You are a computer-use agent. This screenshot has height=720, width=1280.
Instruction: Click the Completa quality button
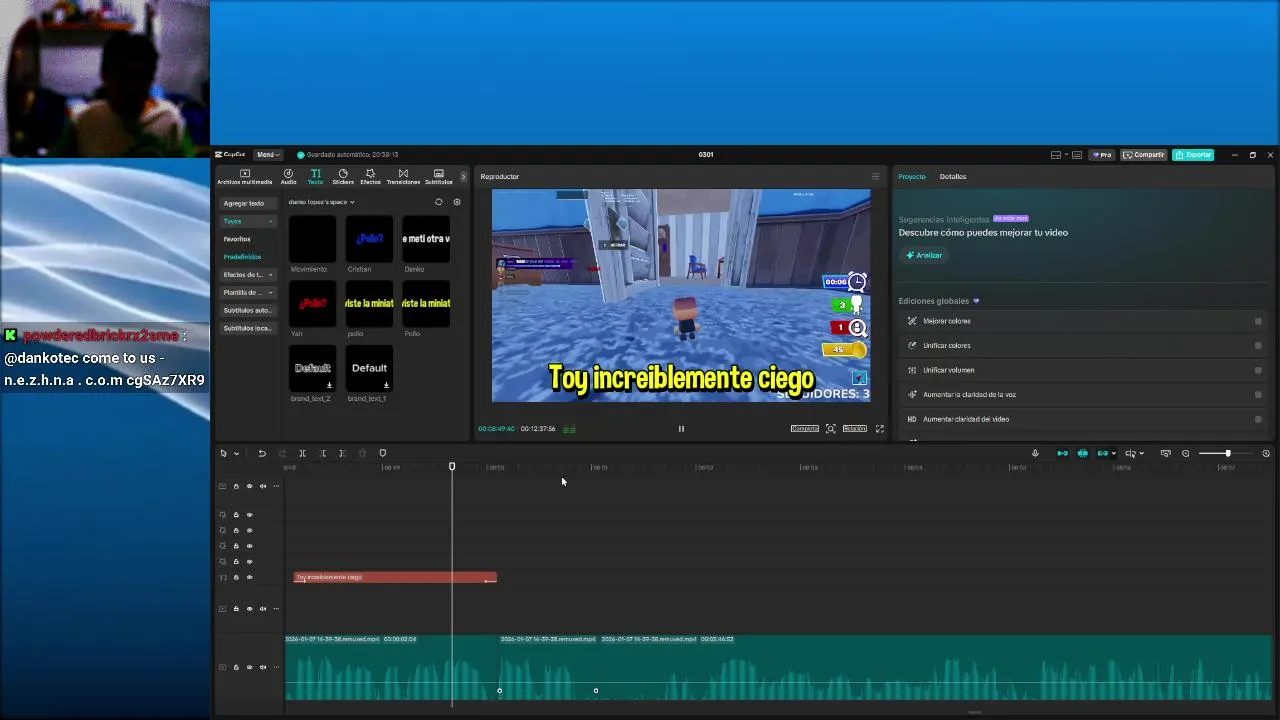[x=805, y=429]
